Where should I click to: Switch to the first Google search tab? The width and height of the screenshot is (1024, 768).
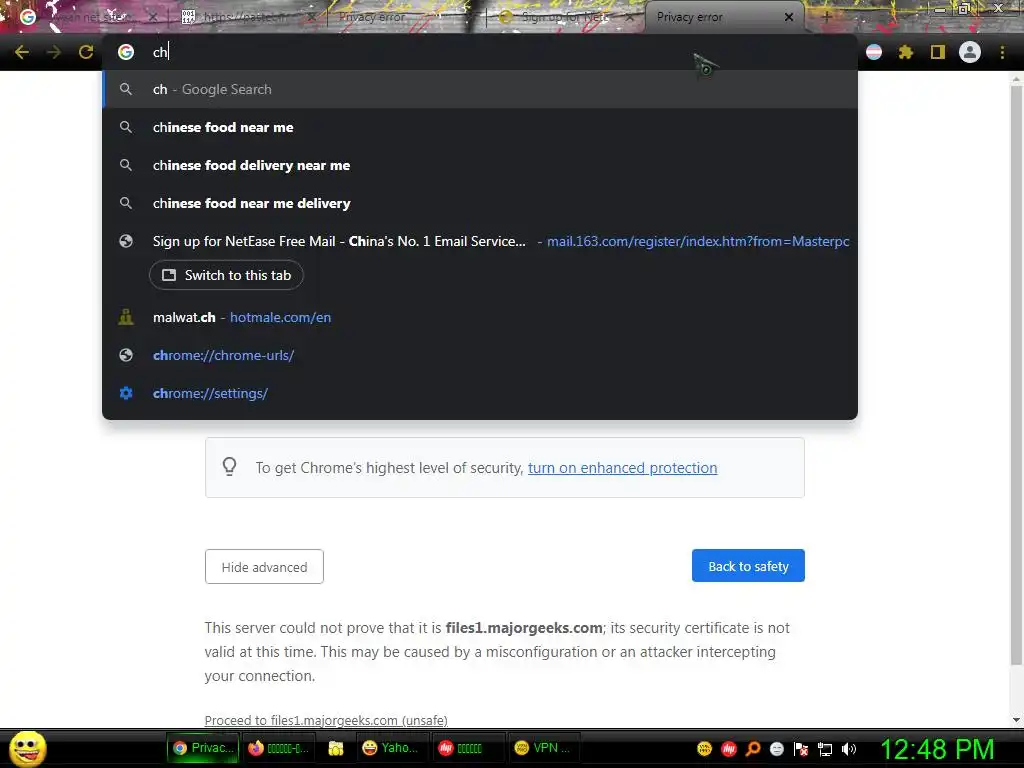[88, 17]
